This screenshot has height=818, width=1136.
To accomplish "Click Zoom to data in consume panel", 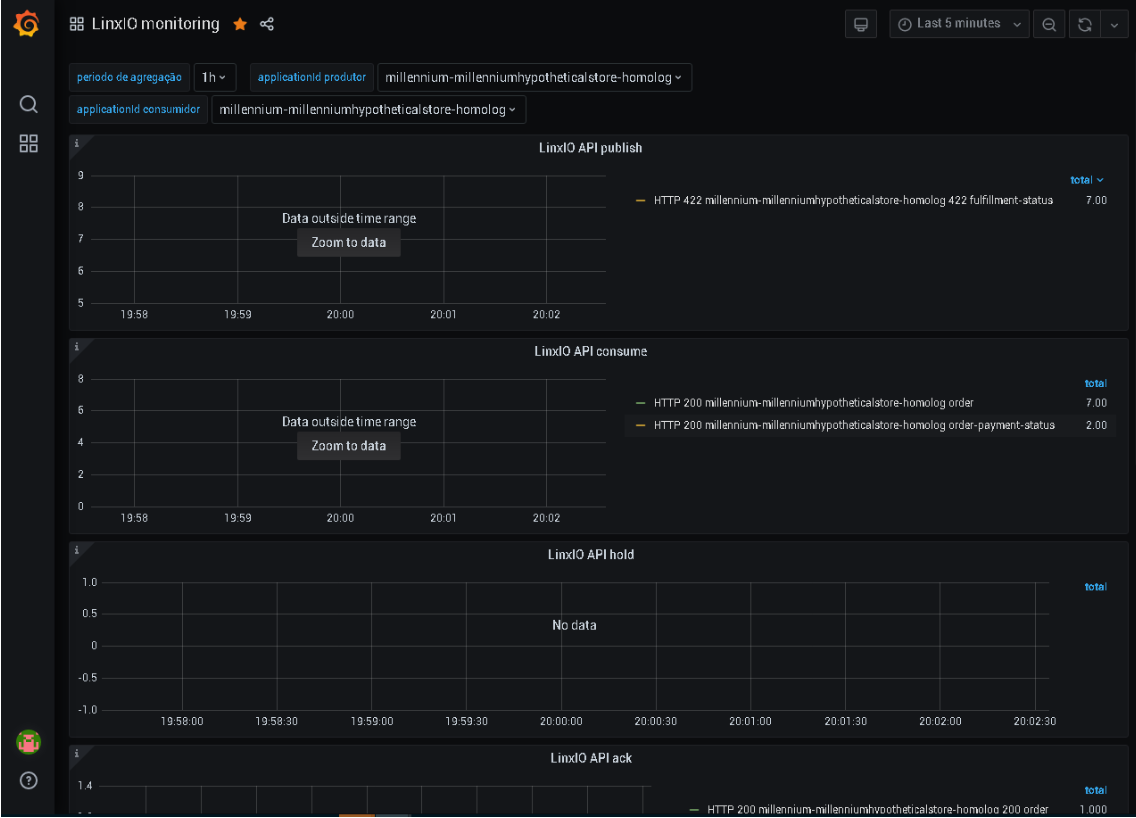I will [x=348, y=446].
